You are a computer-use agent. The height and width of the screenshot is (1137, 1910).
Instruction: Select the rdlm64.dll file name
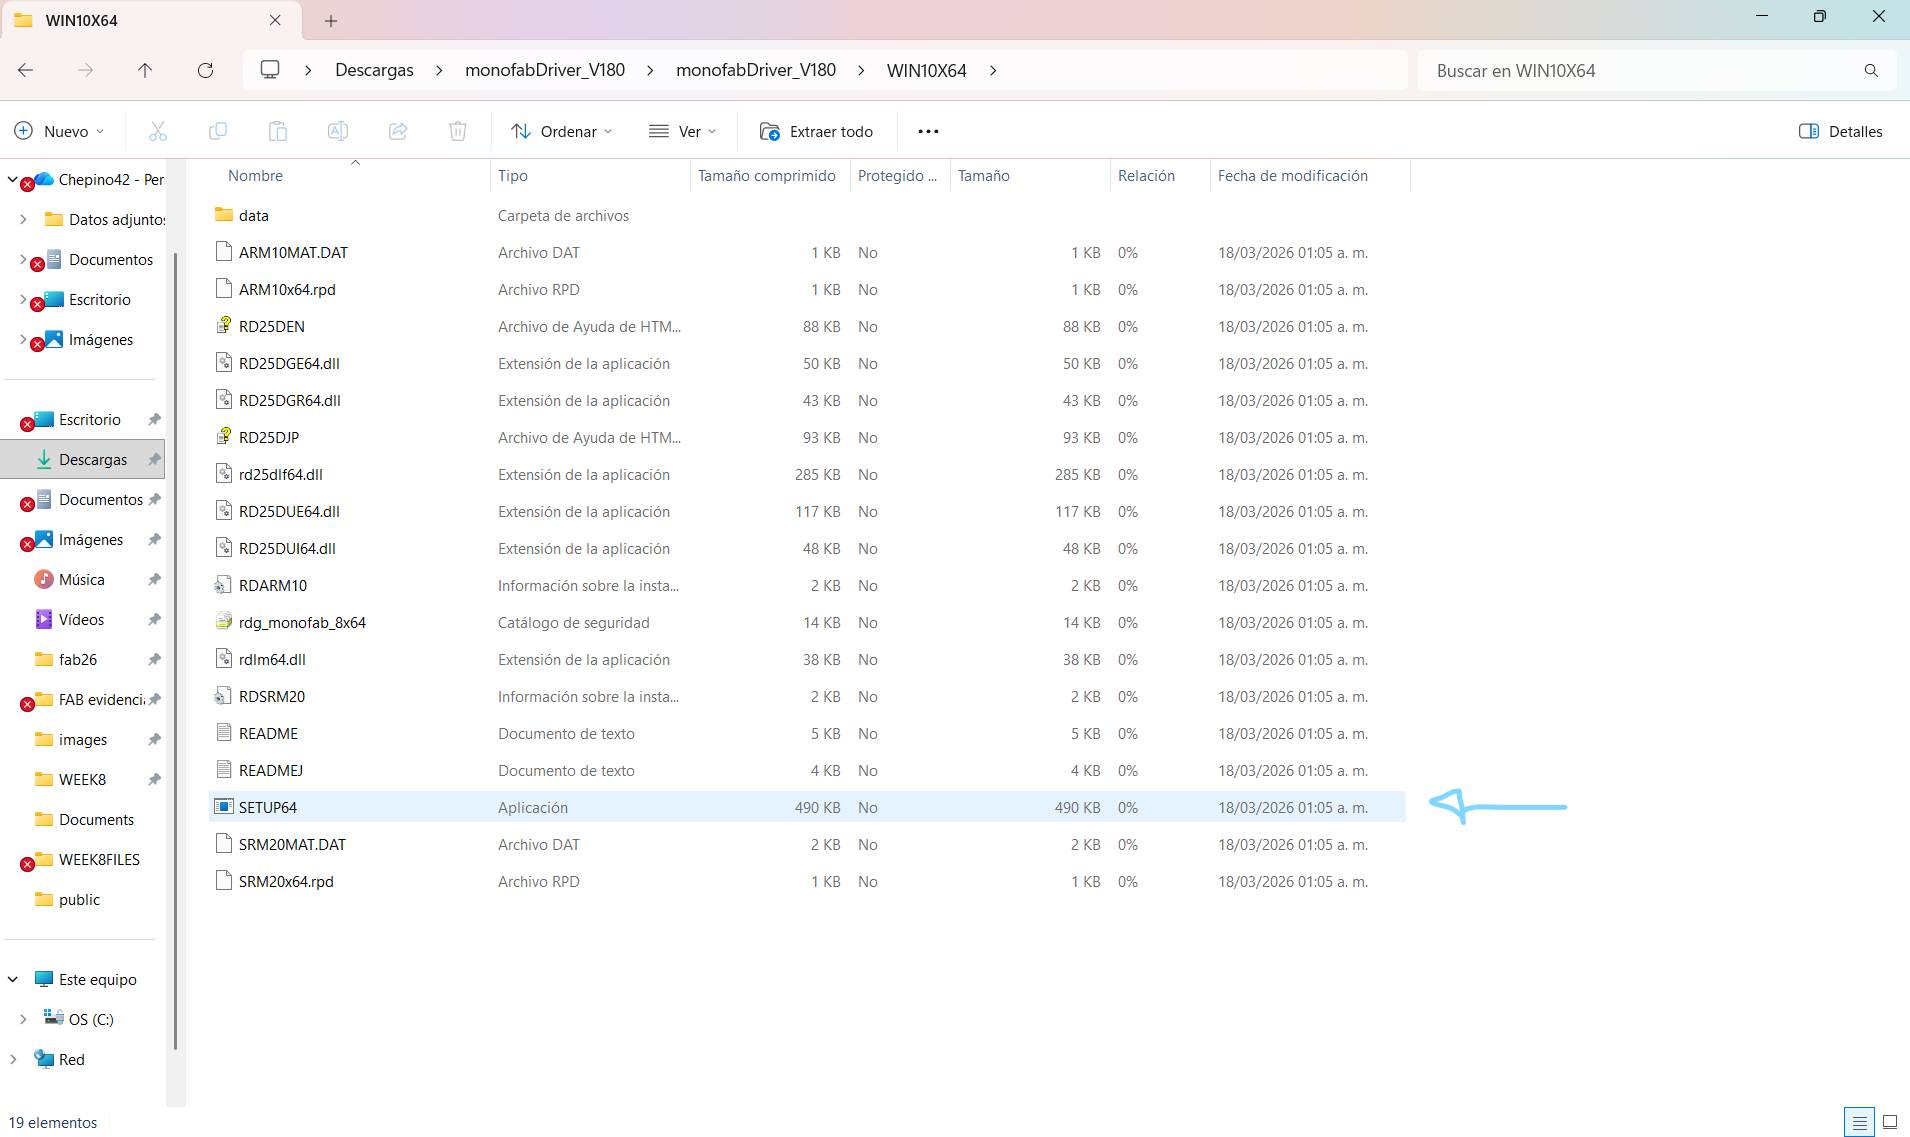click(272, 659)
